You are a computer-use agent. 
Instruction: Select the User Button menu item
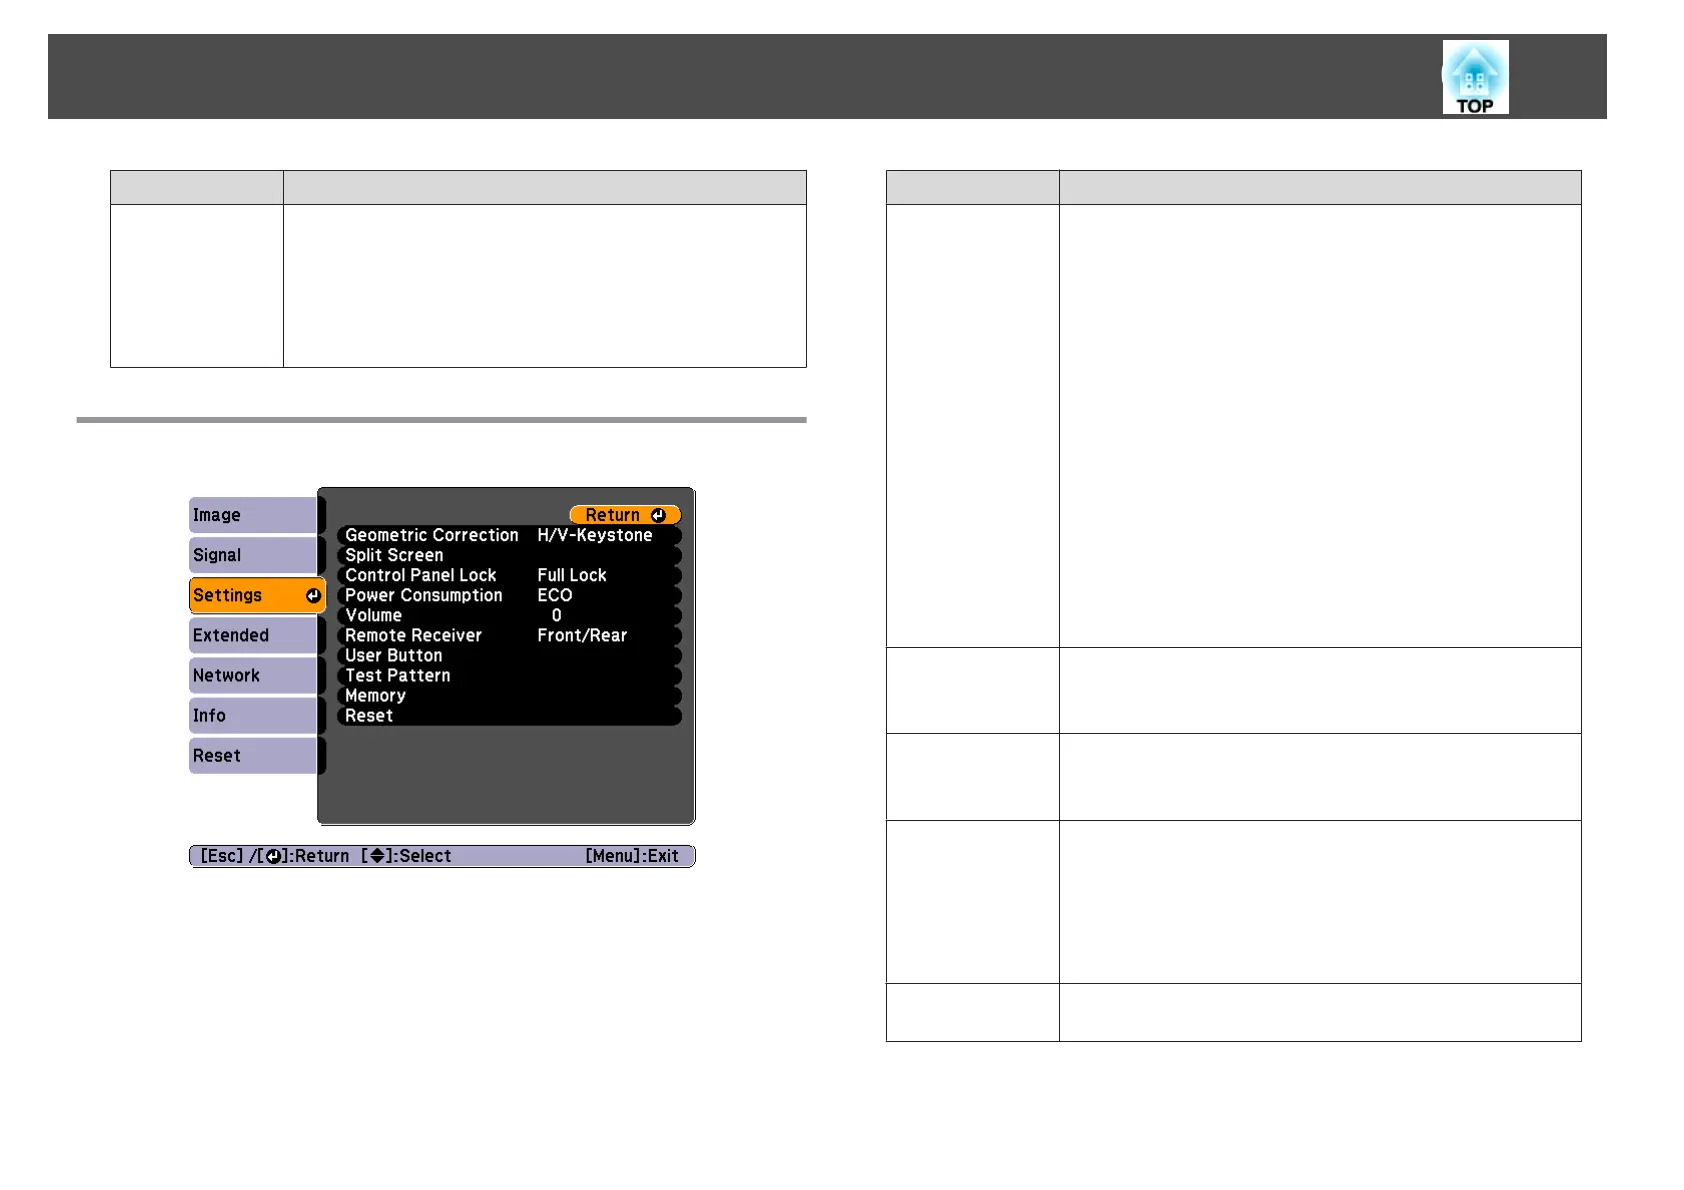509,655
